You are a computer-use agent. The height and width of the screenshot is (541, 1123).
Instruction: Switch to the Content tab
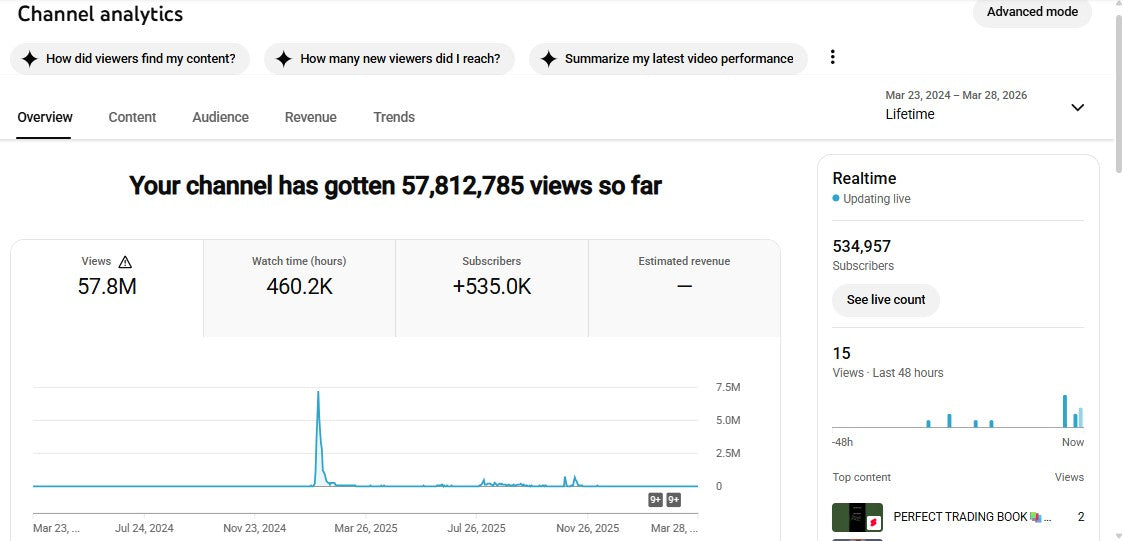pyautogui.click(x=132, y=117)
